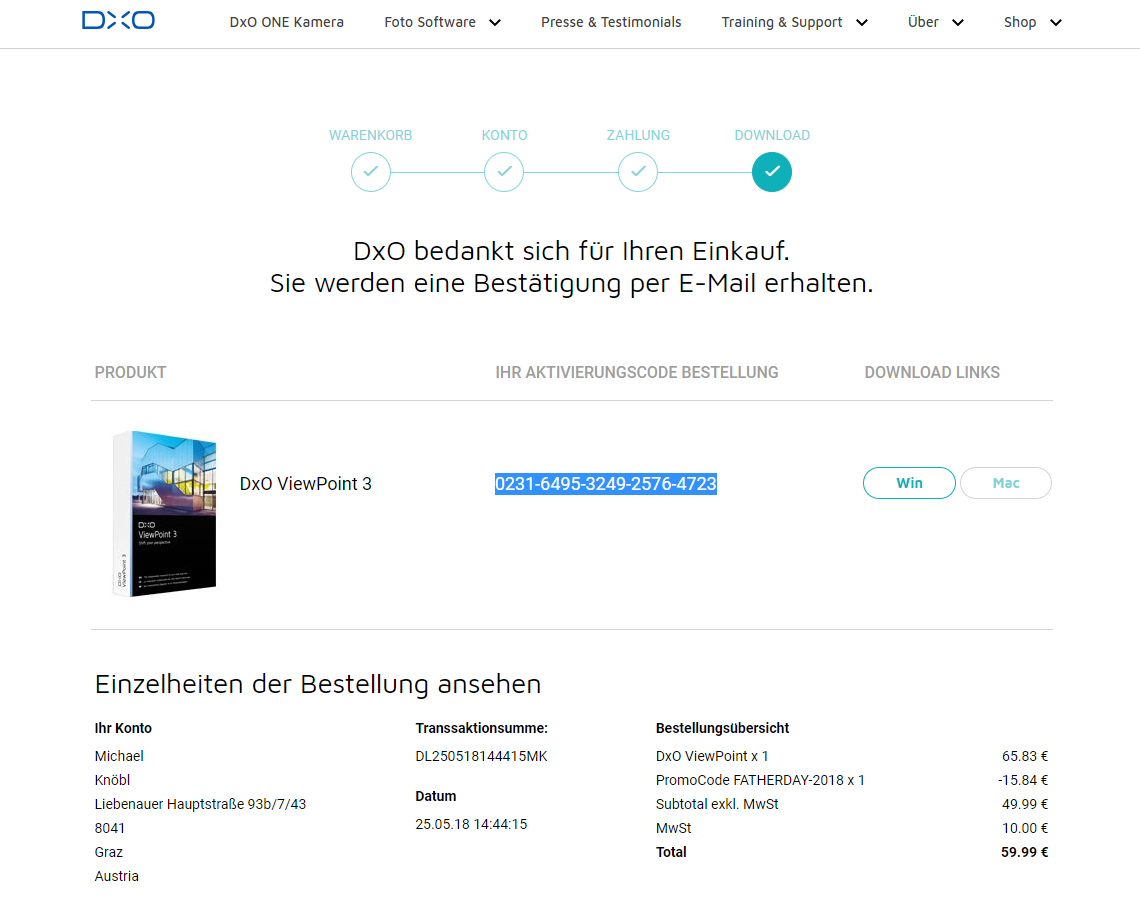Expand the Foto Software dropdown chevron
The width and height of the screenshot is (1140, 915).
[x=495, y=23]
